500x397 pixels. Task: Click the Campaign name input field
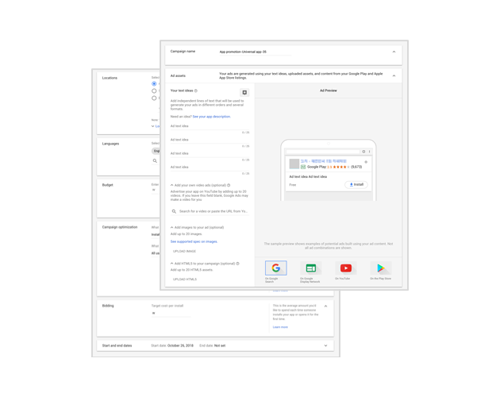[x=255, y=52]
